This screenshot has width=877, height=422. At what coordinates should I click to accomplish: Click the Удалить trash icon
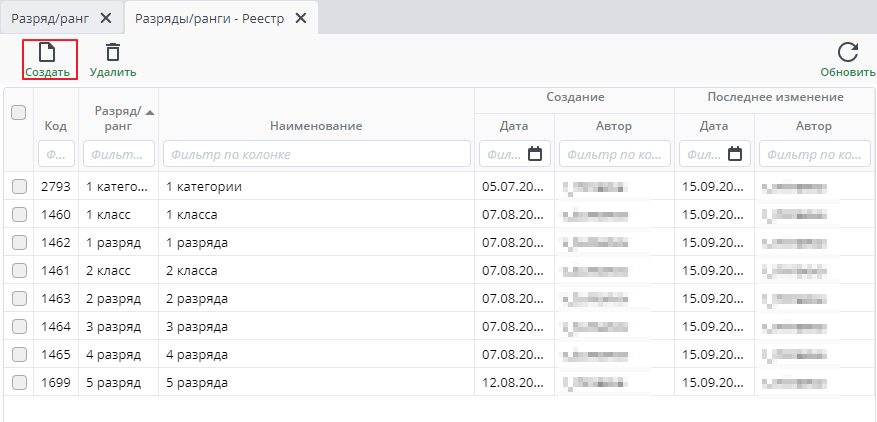coord(113,53)
